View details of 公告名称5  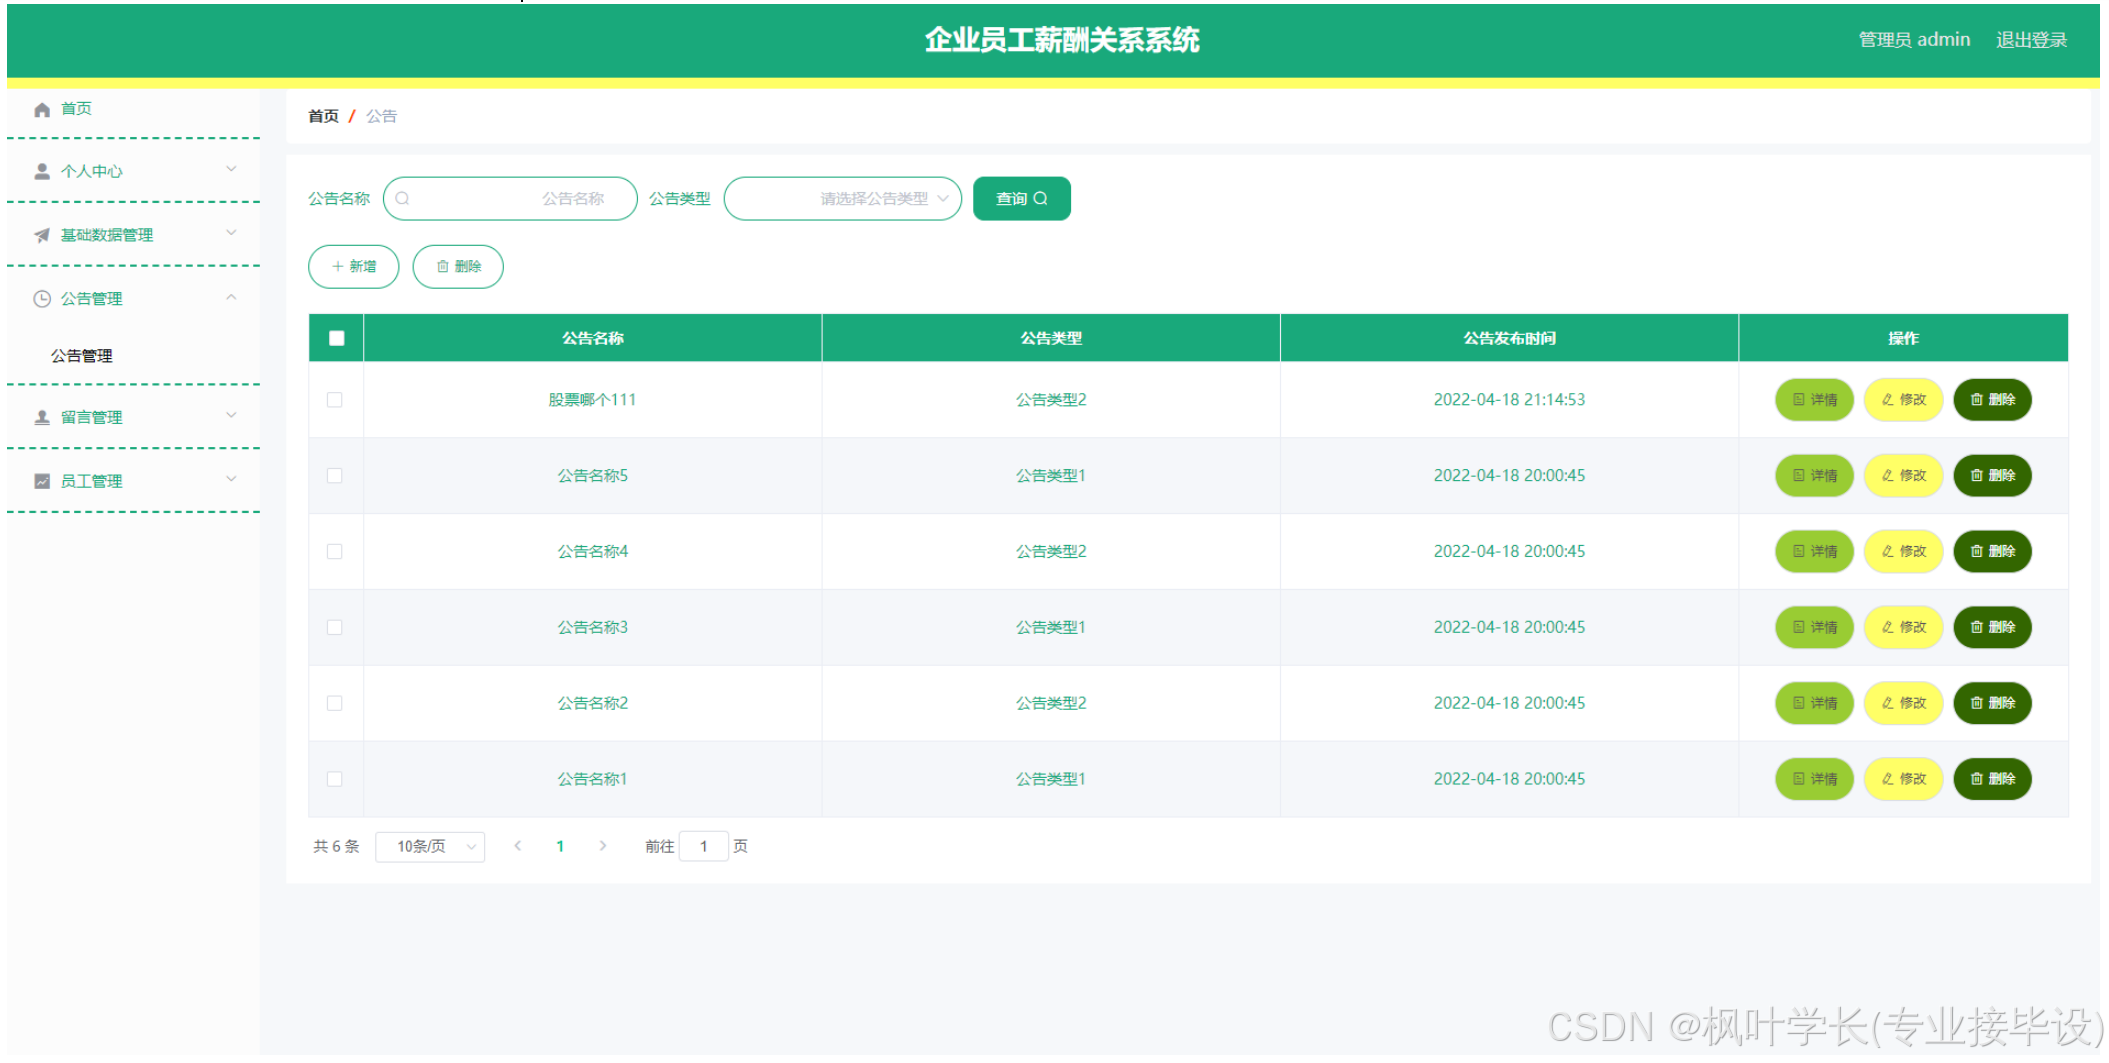1814,476
